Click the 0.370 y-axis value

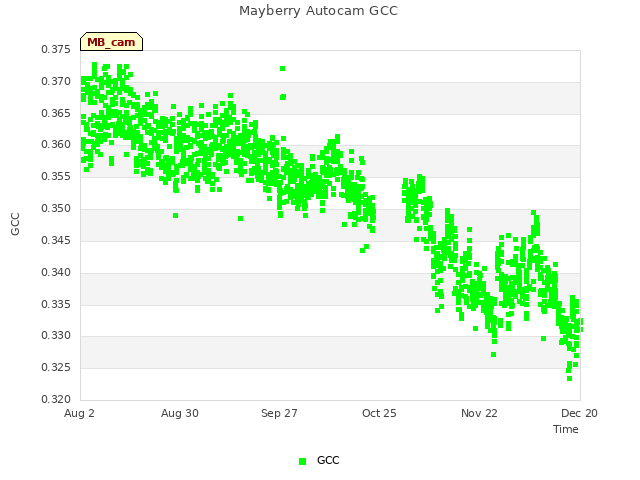56,81
